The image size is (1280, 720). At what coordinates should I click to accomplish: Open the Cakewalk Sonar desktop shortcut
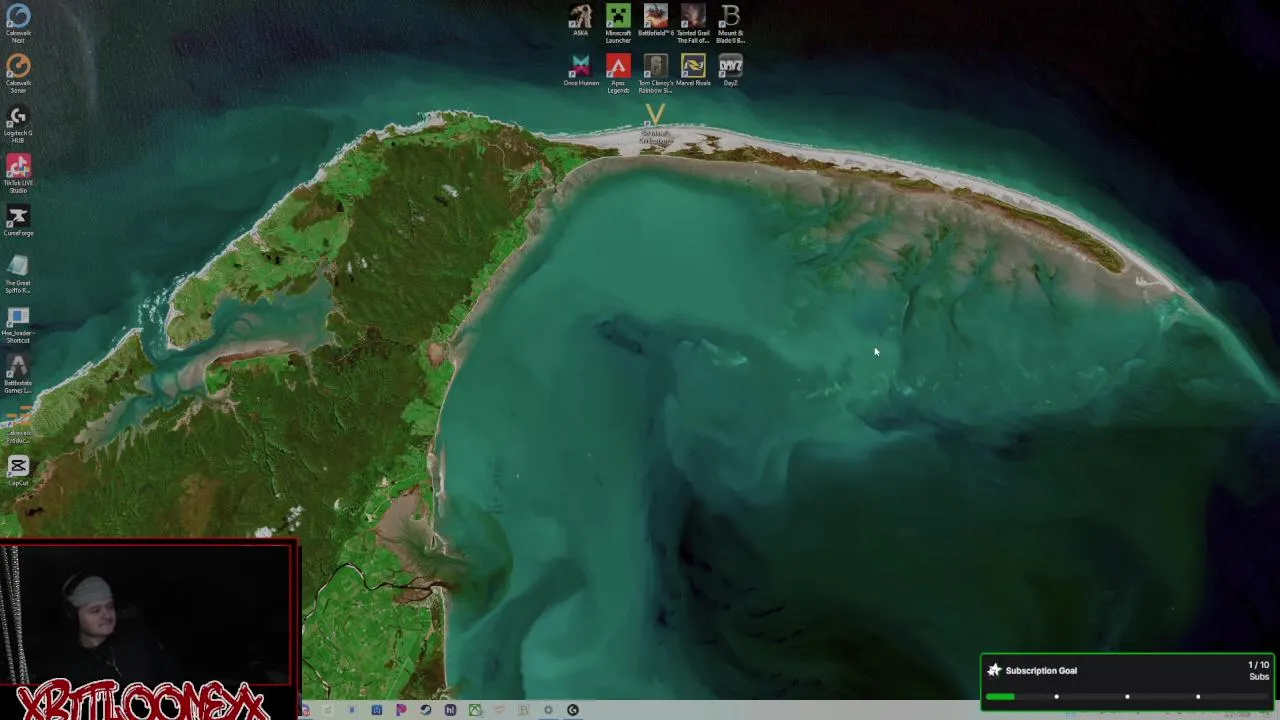[18, 73]
